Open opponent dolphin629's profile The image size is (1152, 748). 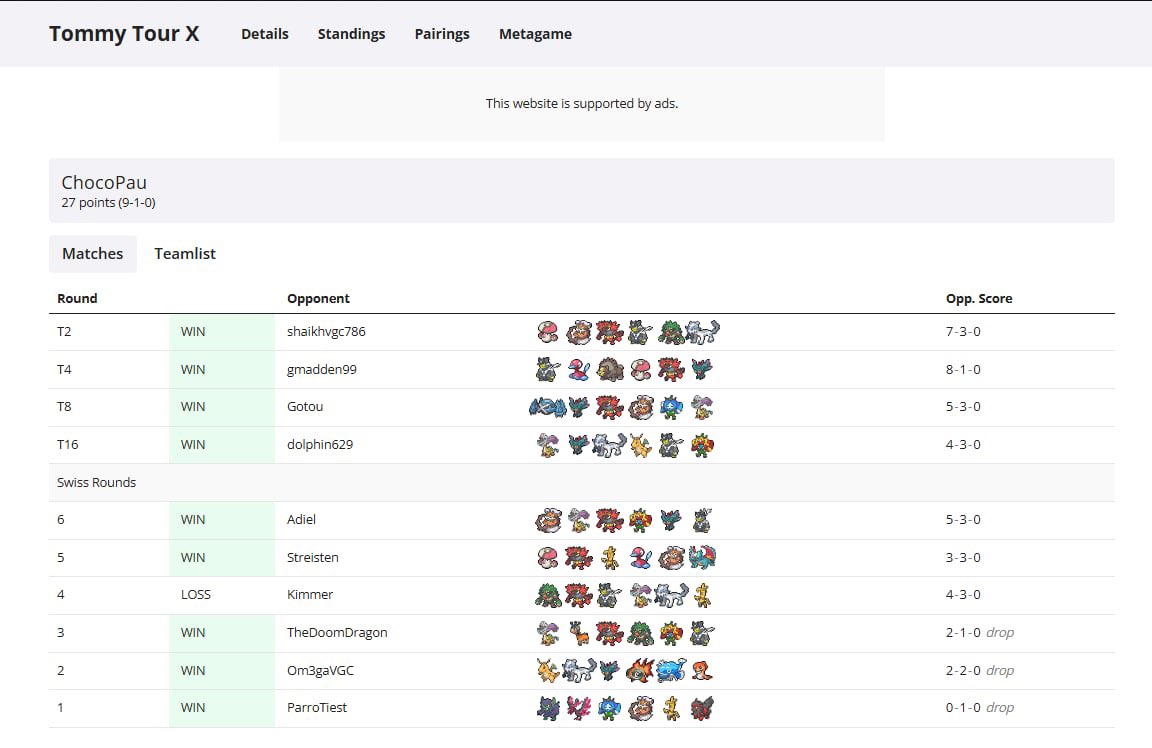pyautogui.click(x=320, y=445)
